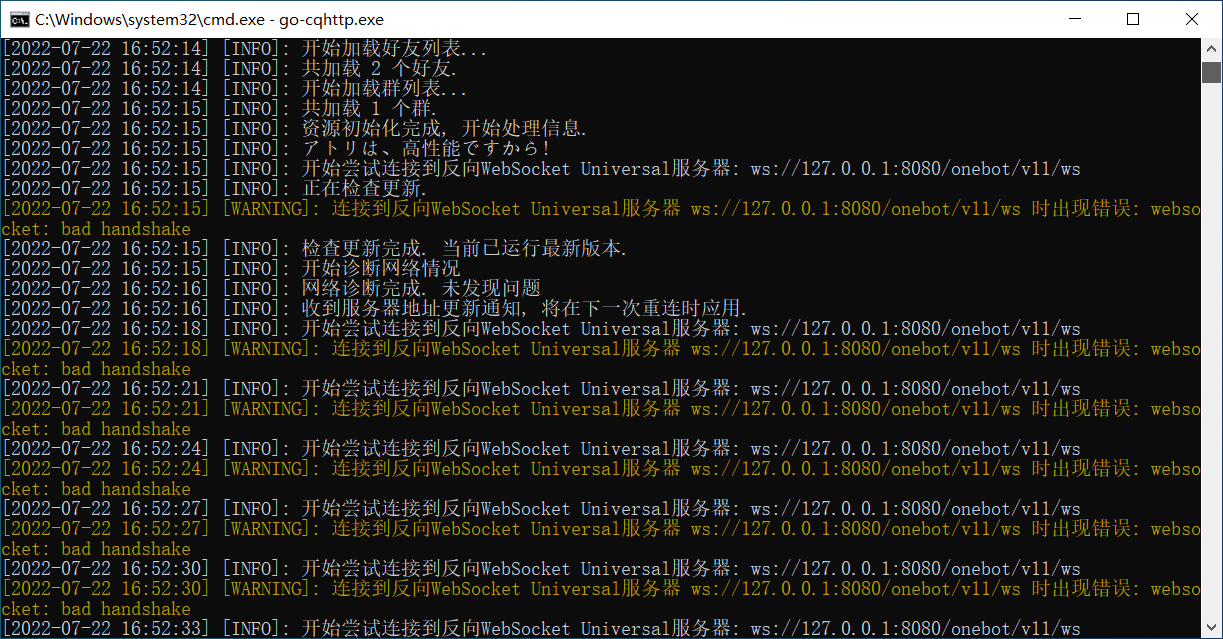The height and width of the screenshot is (639, 1223).
Task: Click the '开始诊断网络情况' log line
Action: 381,269
